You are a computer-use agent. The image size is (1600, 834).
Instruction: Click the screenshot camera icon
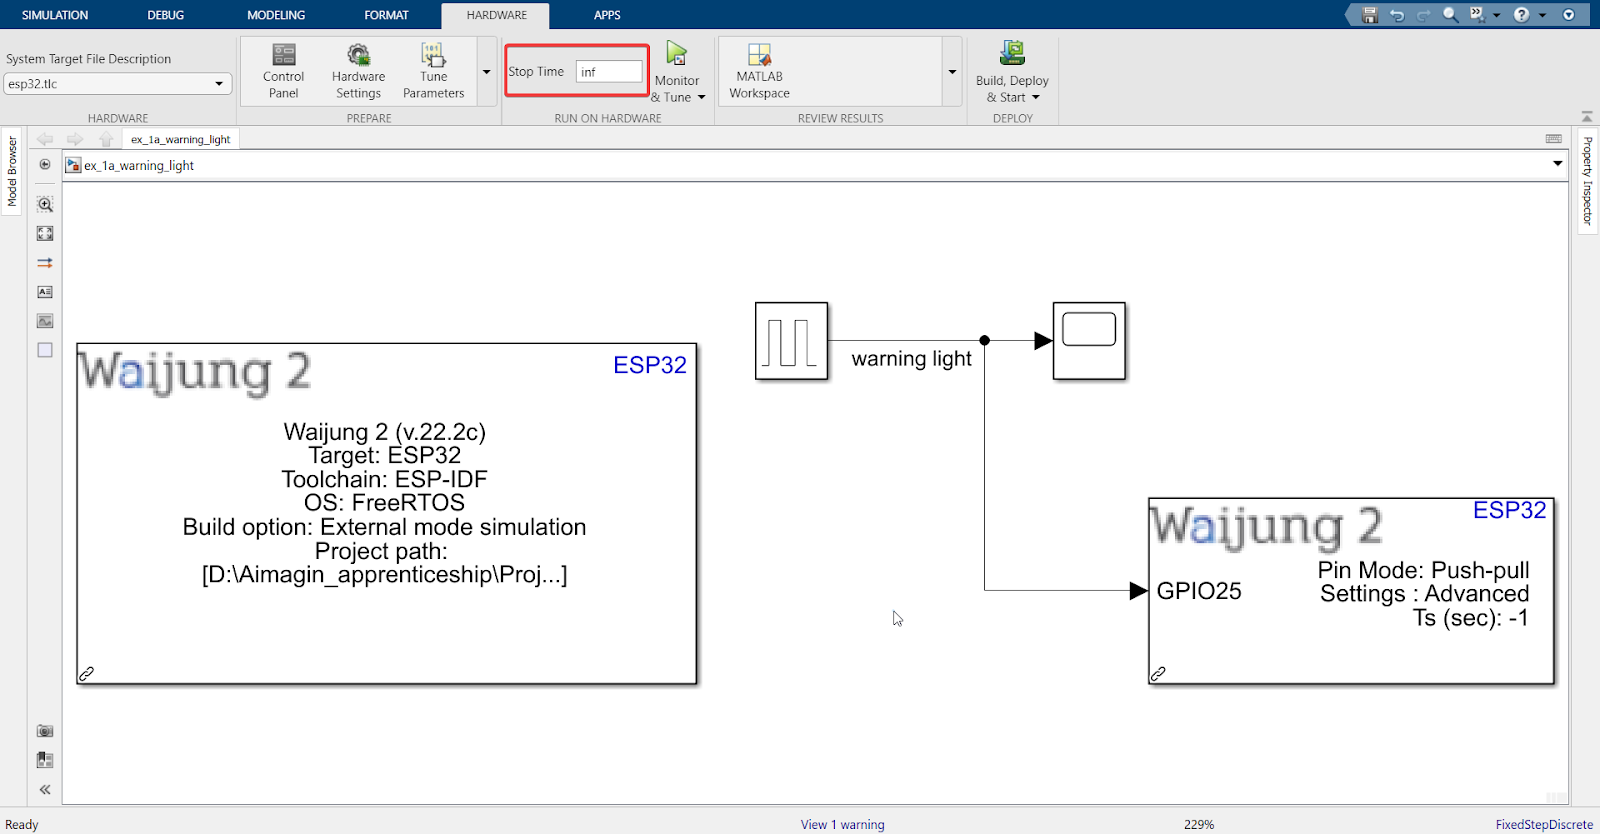45,731
